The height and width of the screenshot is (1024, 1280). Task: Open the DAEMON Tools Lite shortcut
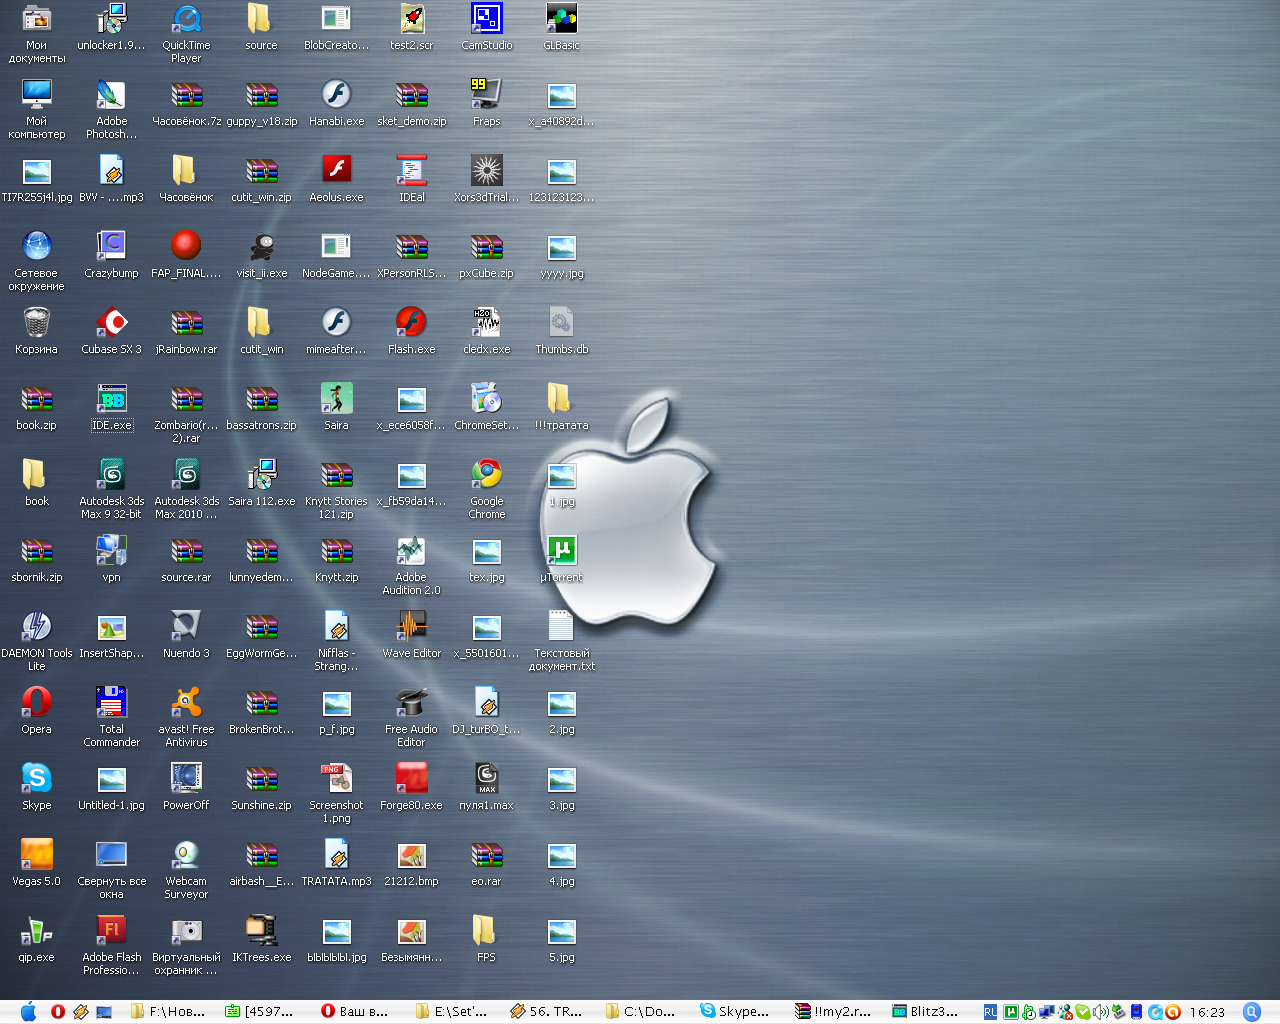[37, 626]
